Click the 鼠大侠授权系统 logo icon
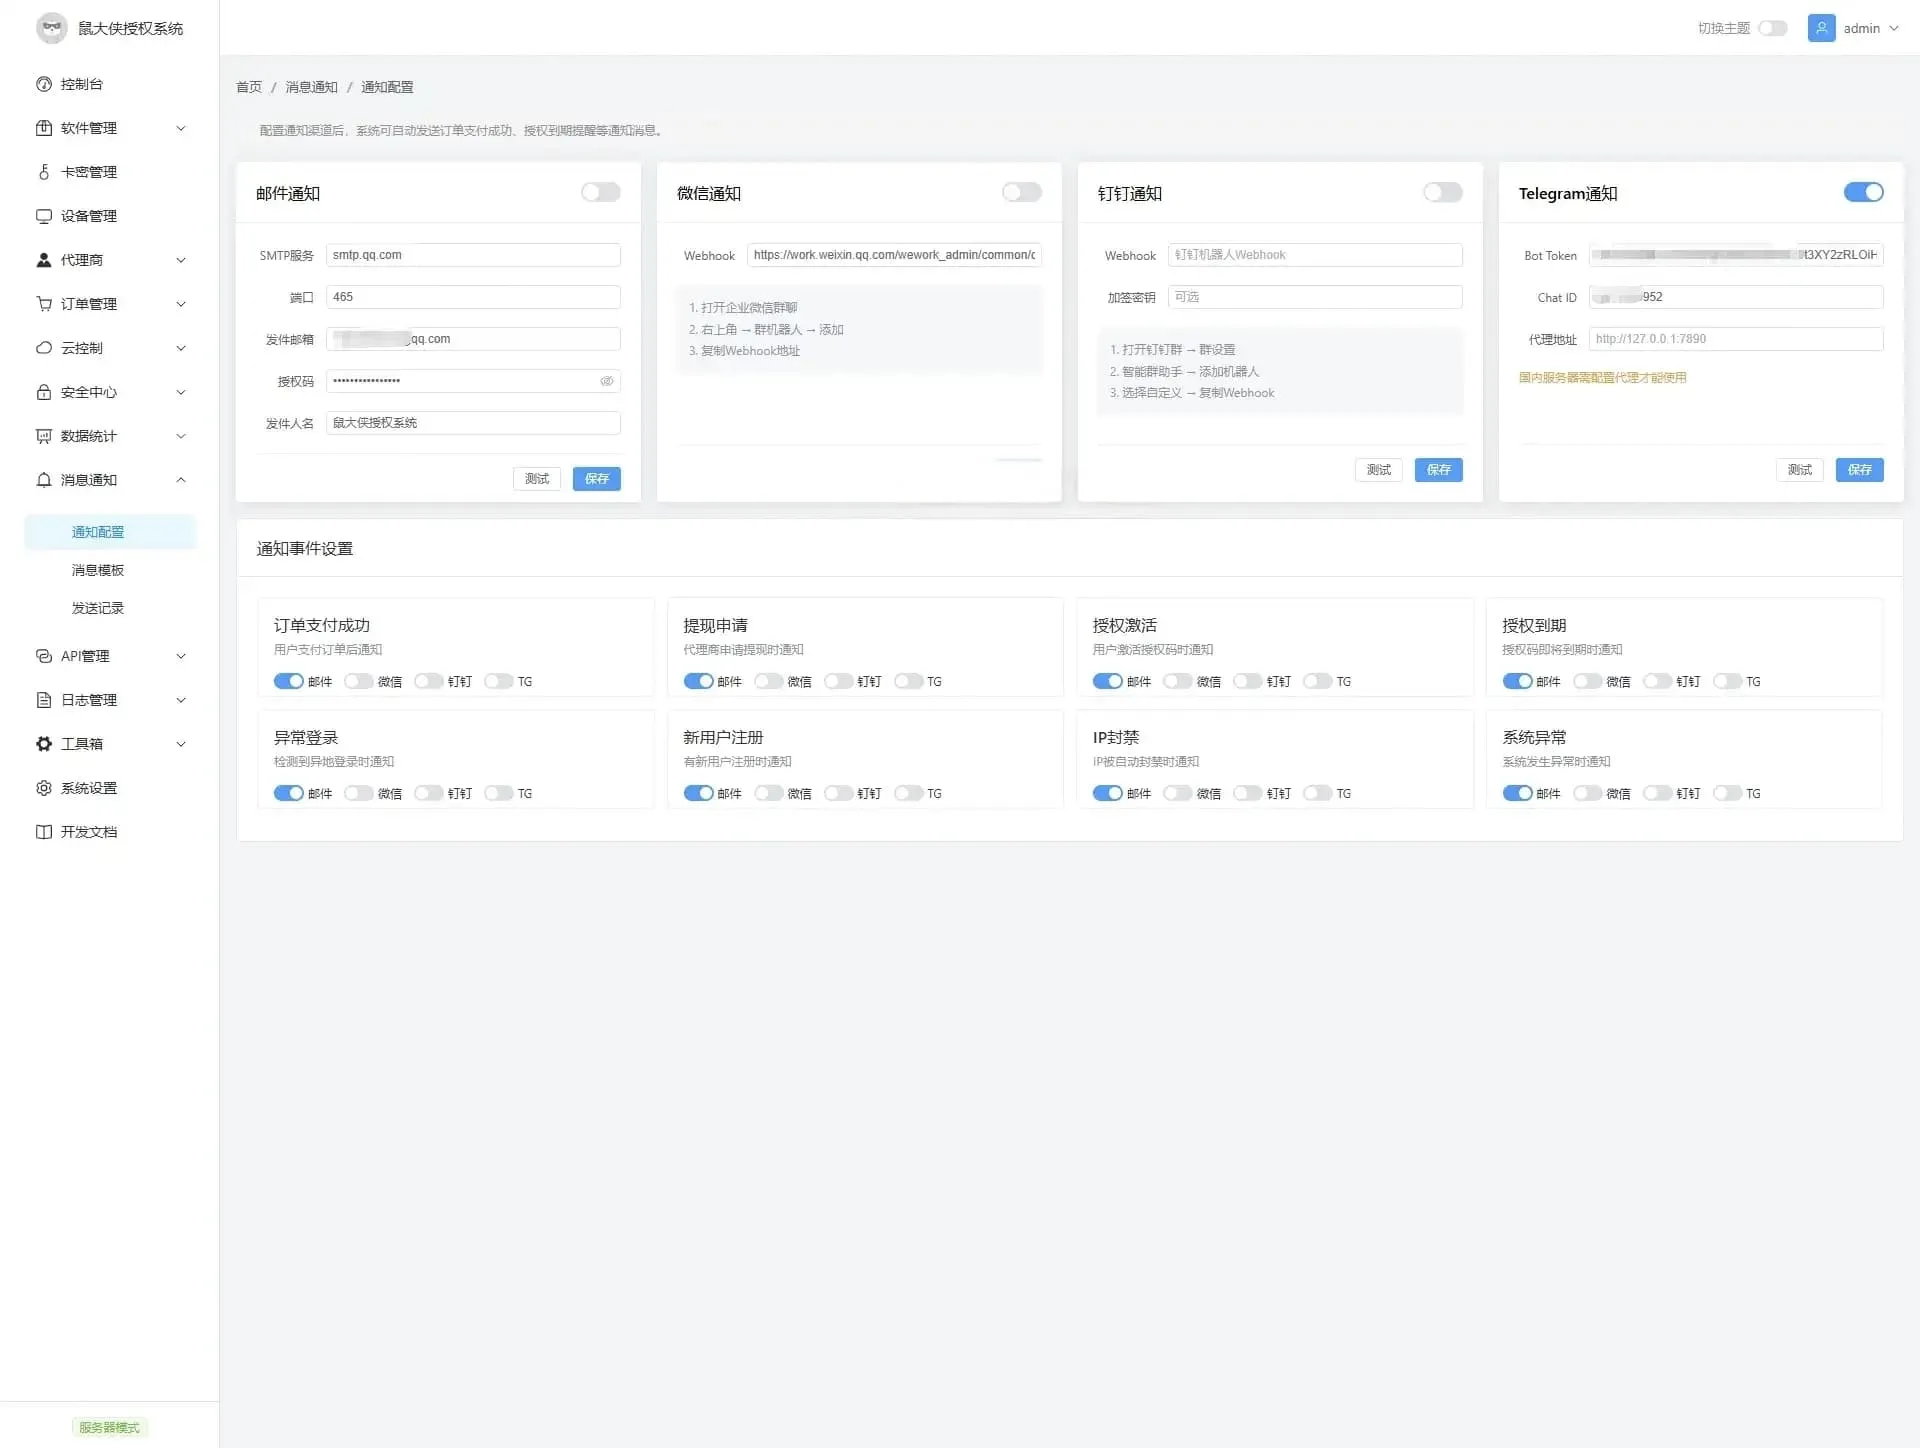The height and width of the screenshot is (1448, 1920). point(52,28)
